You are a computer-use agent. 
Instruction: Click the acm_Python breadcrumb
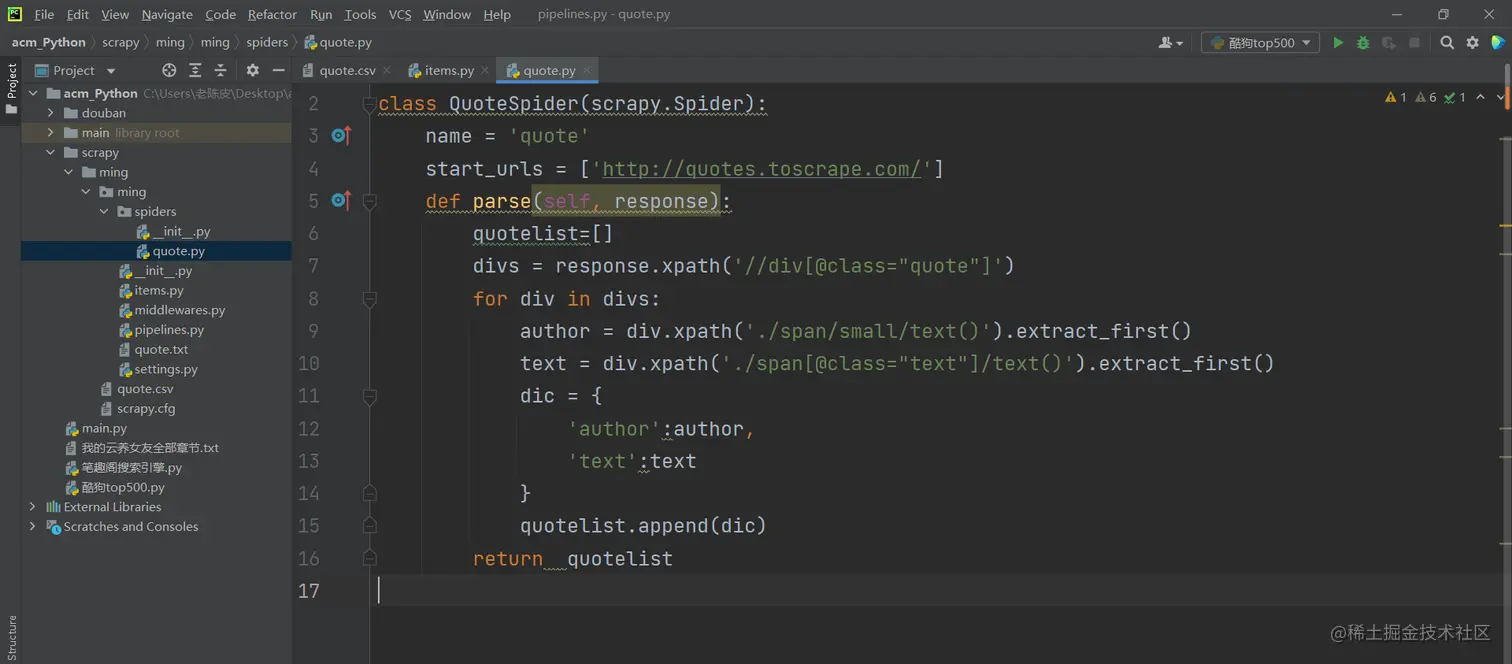(x=49, y=42)
